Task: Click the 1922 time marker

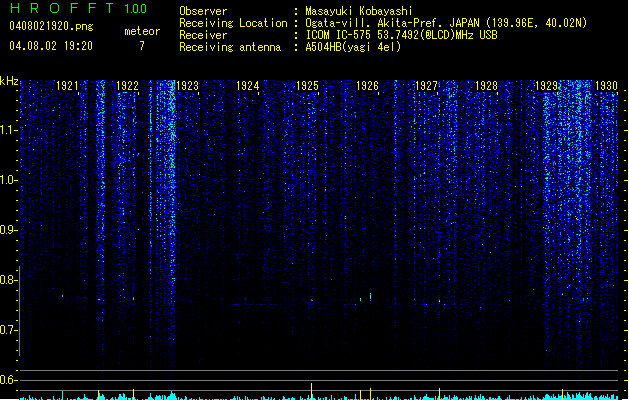Action: point(127,85)
